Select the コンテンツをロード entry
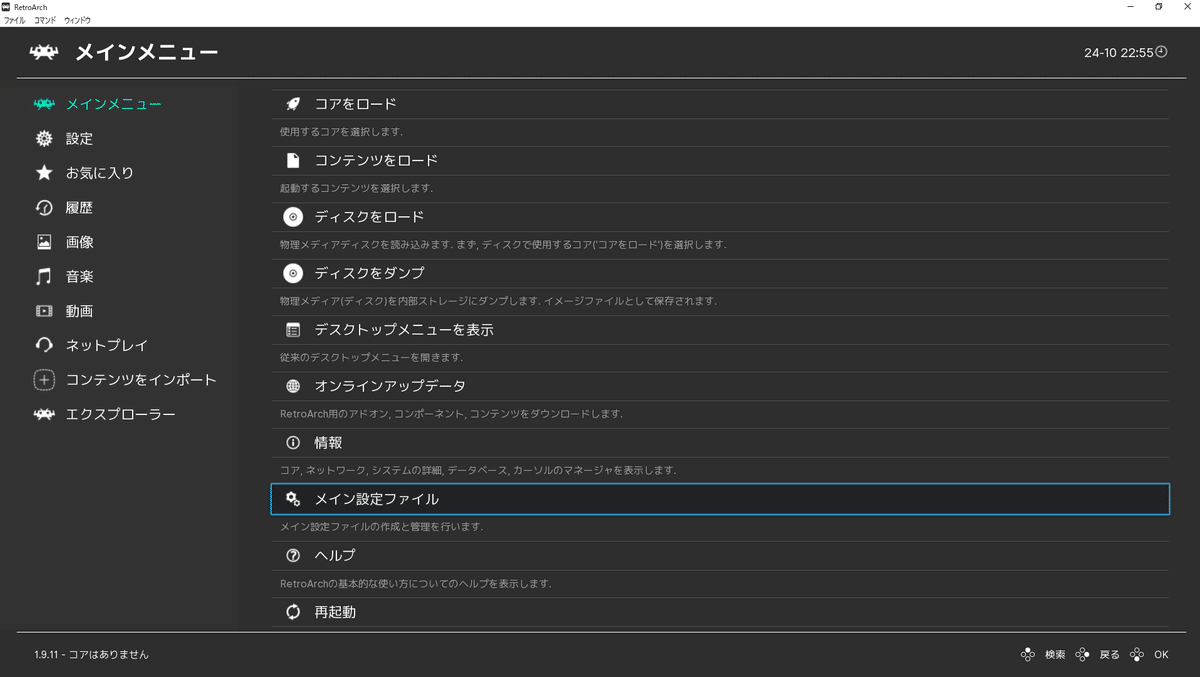The image size is (1200, 677). pyautogui.click(x=720, y=160)
